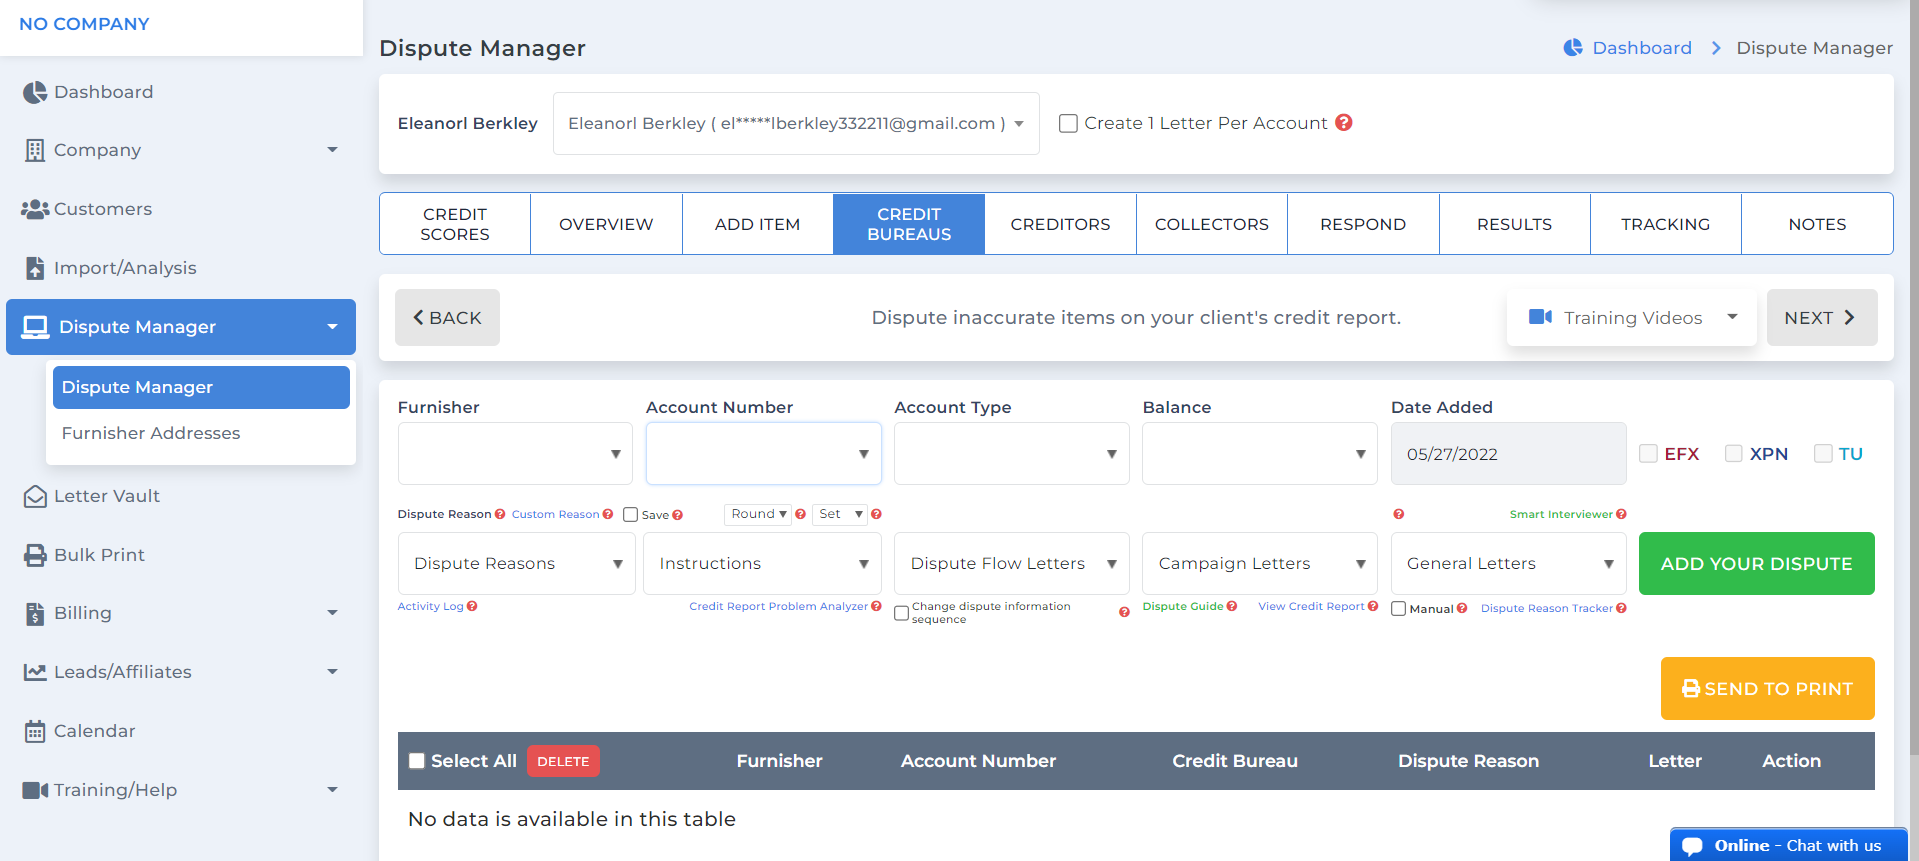1919x861 pixels.
Task: Click the Dashboard pie chart icon in sidebar
Action: 35,92
